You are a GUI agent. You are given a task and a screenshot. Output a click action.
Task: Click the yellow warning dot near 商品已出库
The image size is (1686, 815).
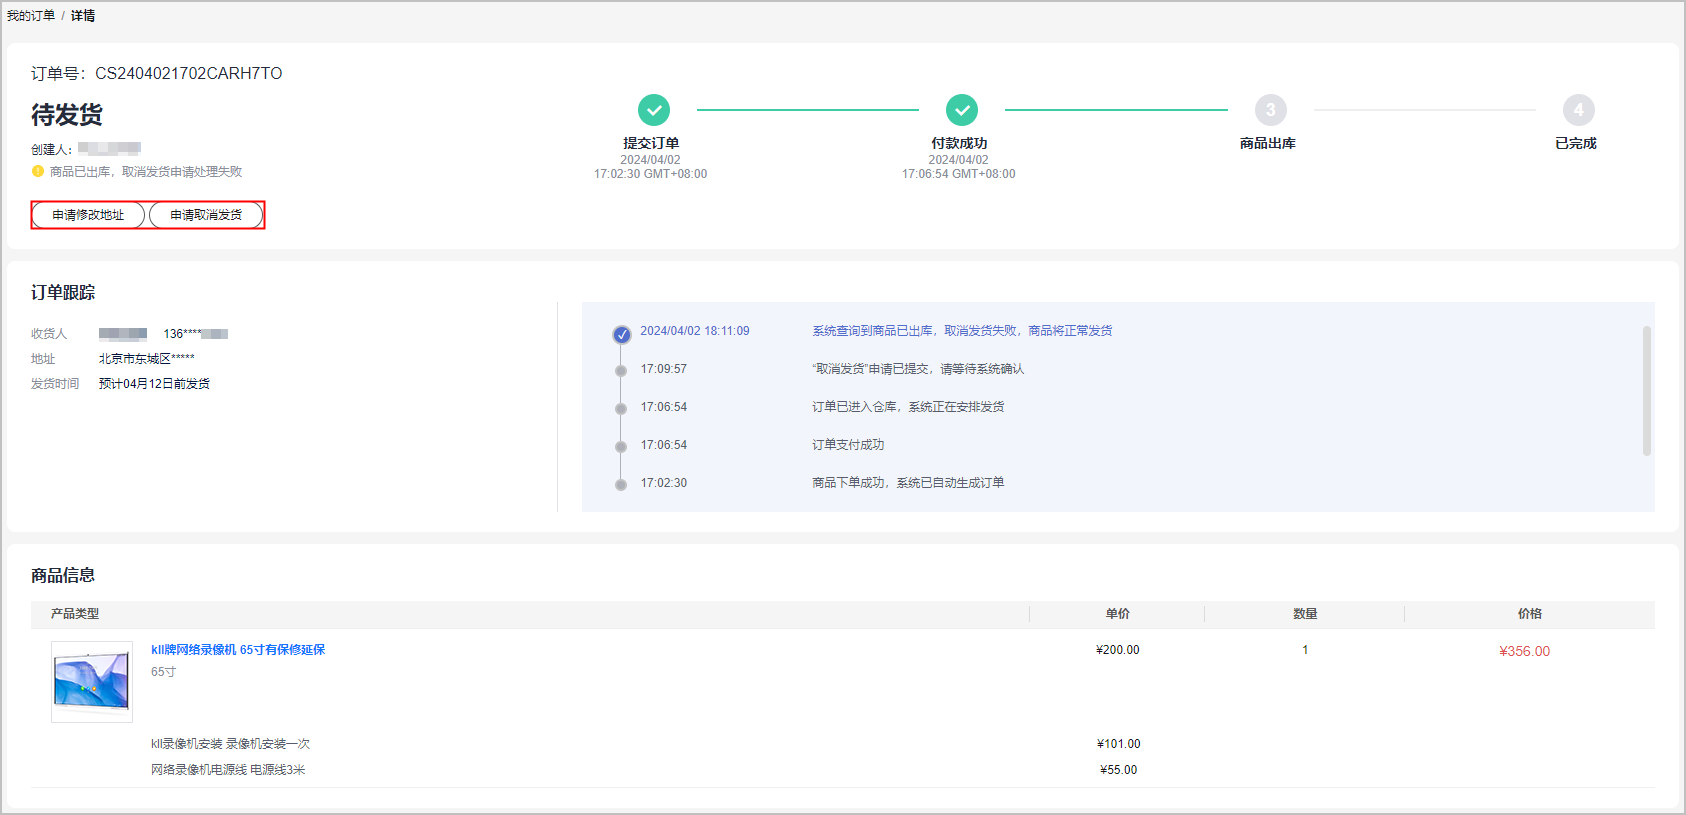(38, 172)
